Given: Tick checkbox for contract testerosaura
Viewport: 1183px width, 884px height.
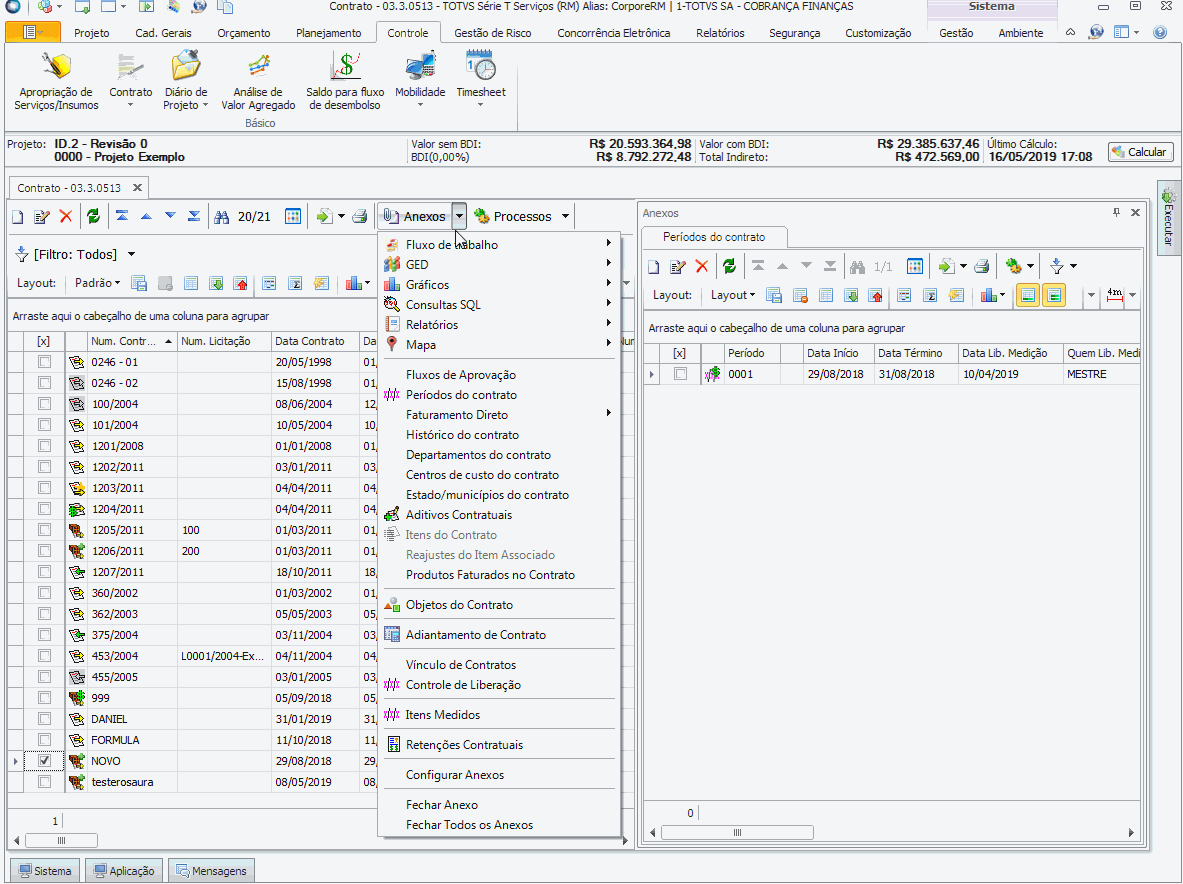Looking at the screenshot, I should tap(45, 782).
